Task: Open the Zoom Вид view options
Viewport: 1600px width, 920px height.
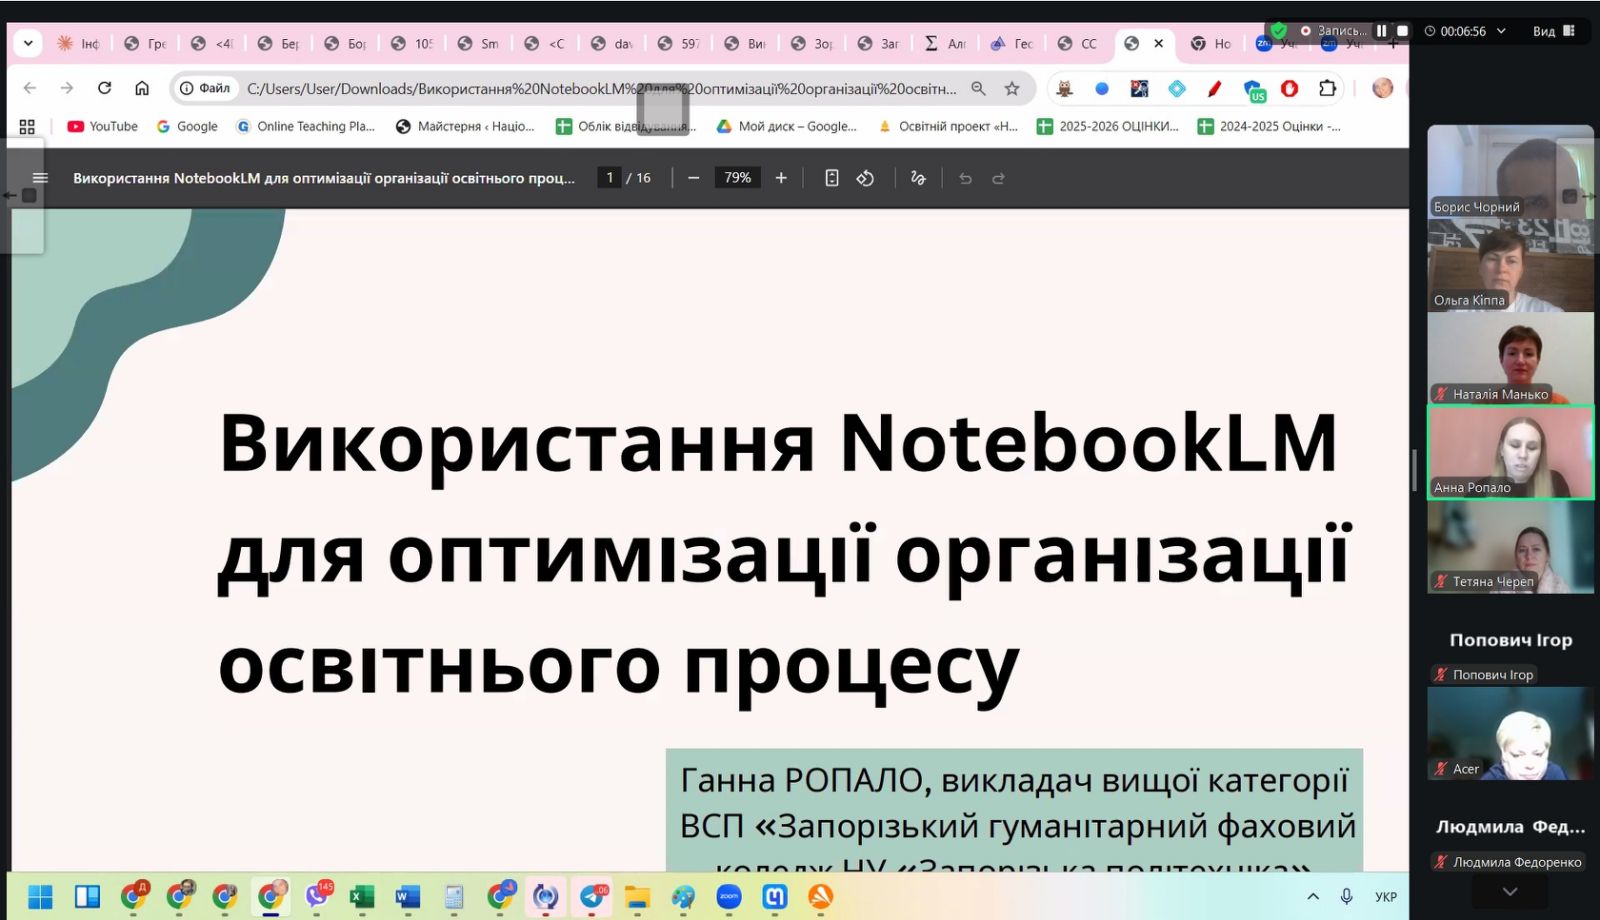Action: coord(1553,31)
